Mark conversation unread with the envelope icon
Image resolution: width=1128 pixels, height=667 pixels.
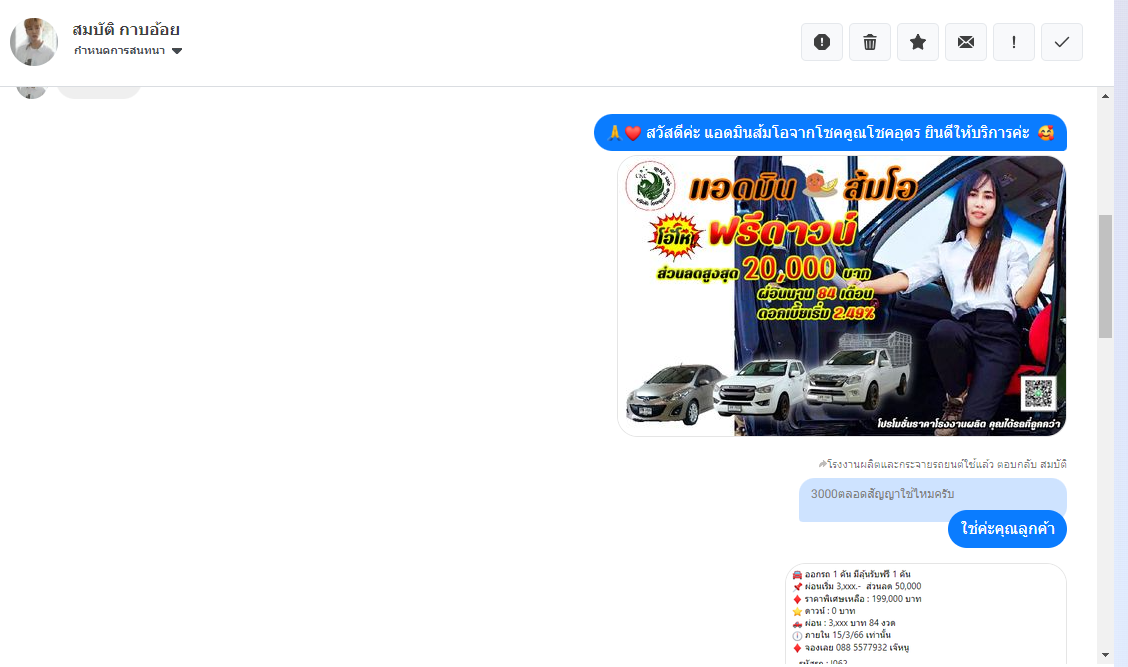pyautogui.click(x=966, y=42)
